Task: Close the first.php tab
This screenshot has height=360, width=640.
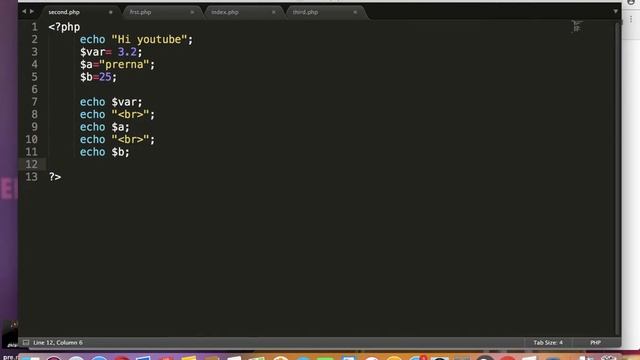Action: [192, 12]
